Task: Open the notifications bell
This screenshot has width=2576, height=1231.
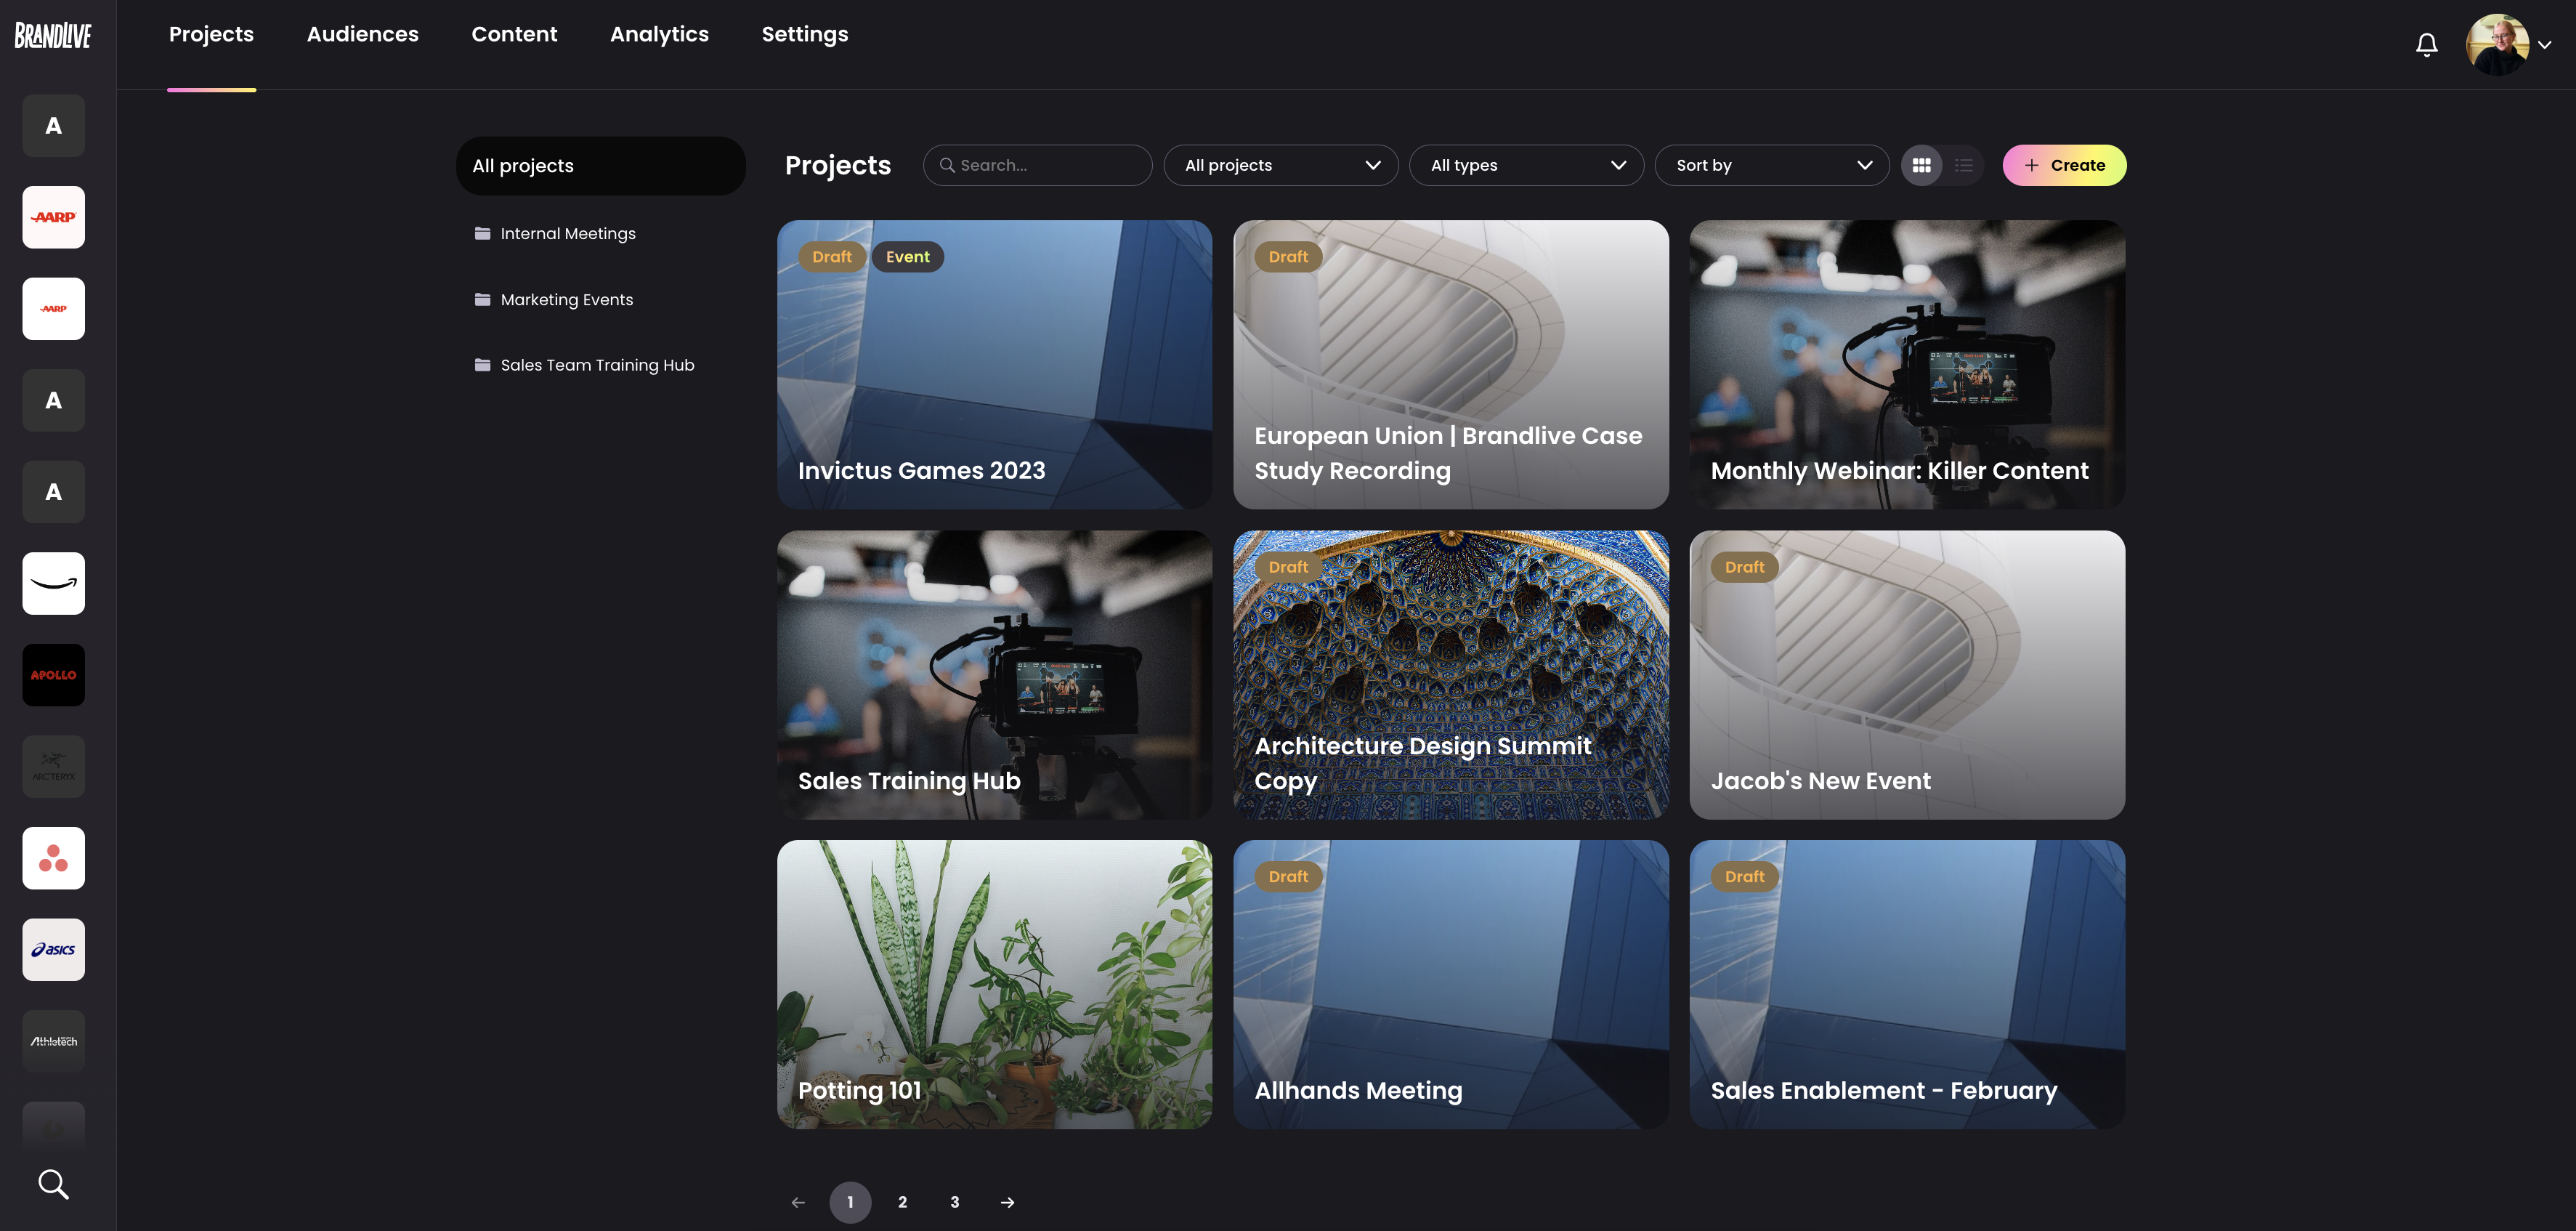Action: 2426,44
